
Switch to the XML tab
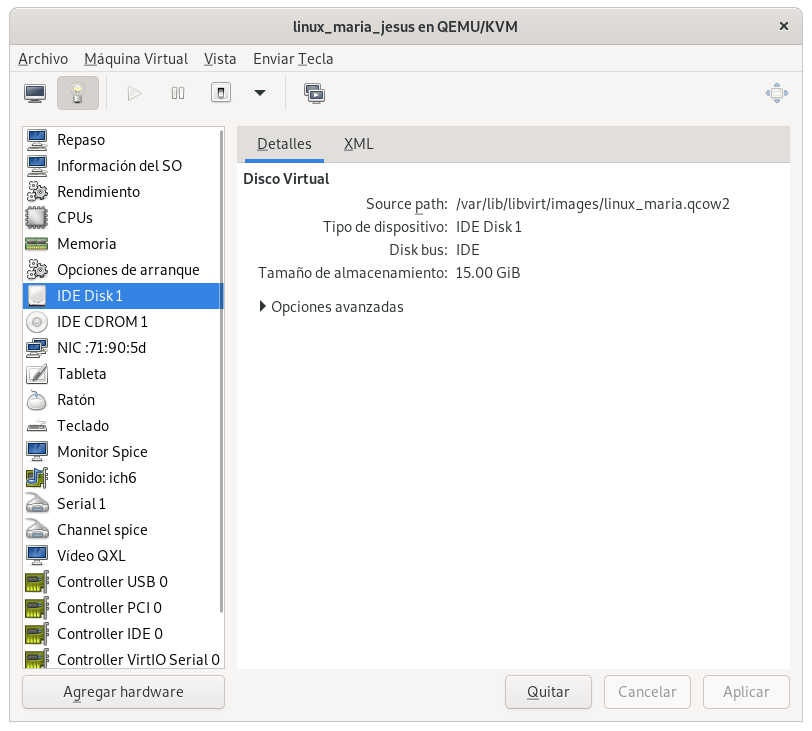(358, 144)
